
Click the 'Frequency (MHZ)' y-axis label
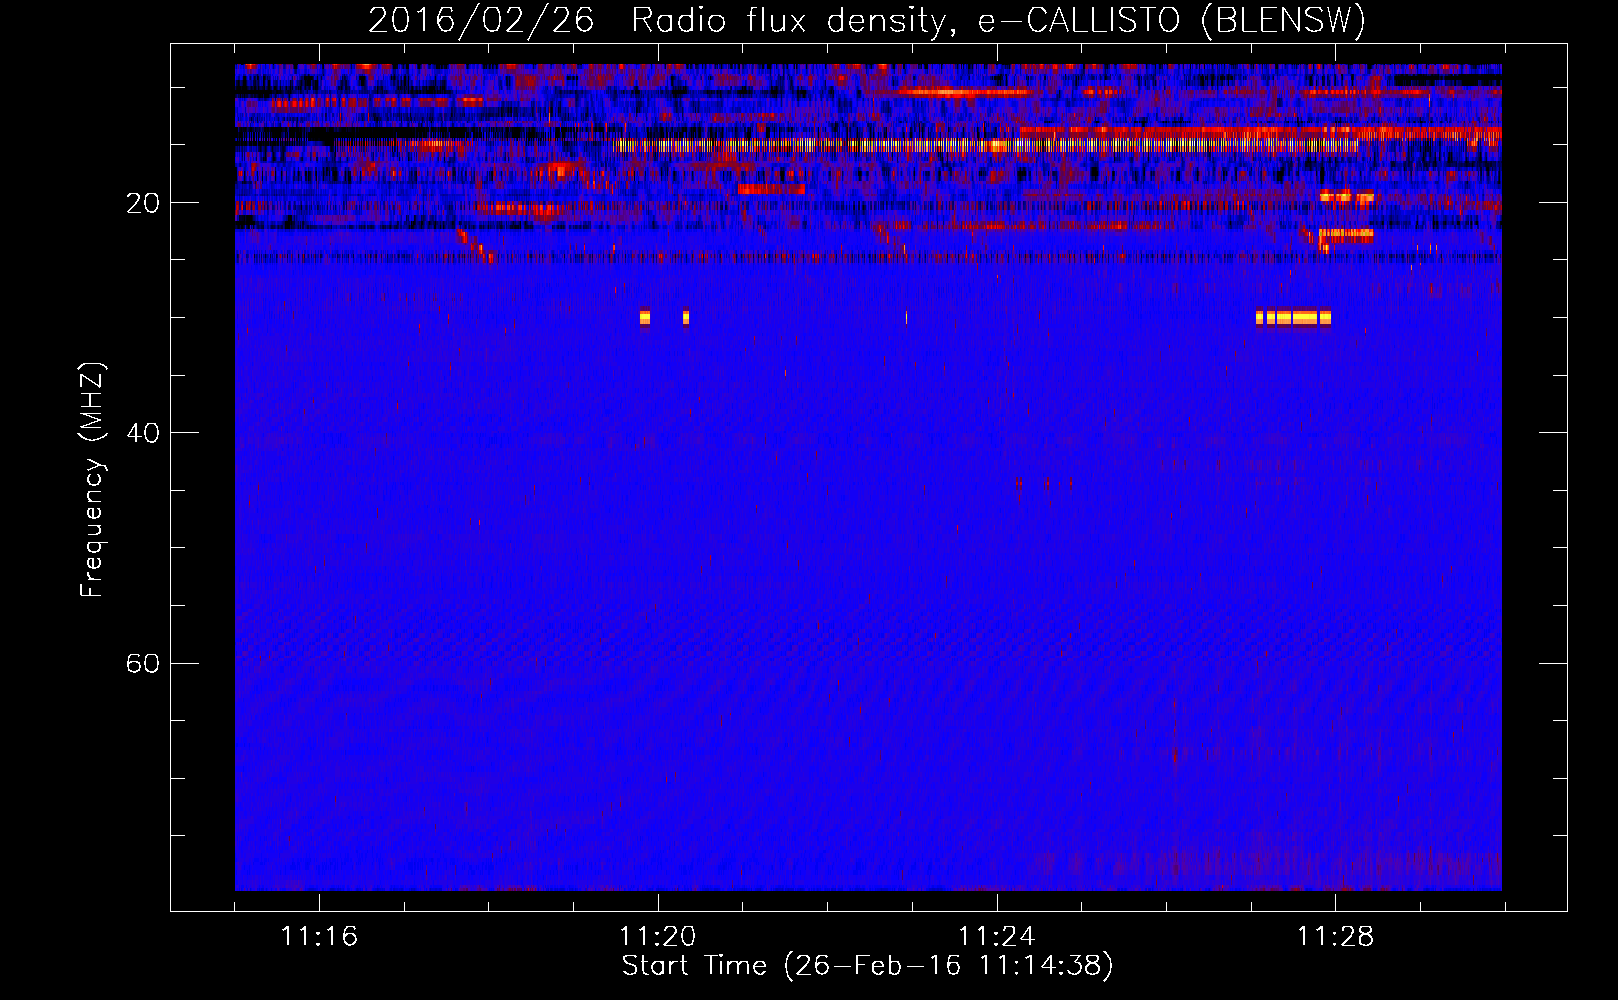91,480
